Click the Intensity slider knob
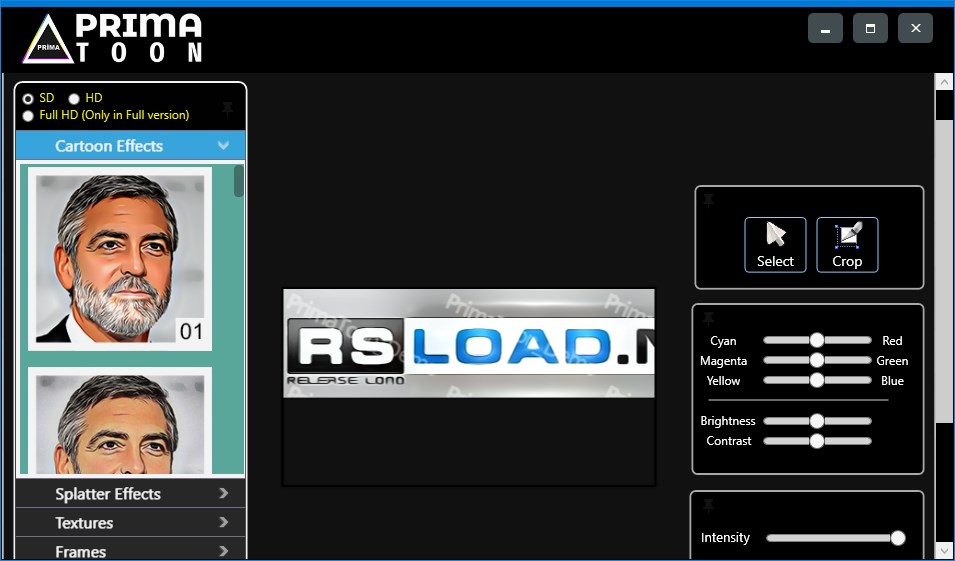Image resolution: width=955 pixels, height=561 pixels. pos(897,538)
